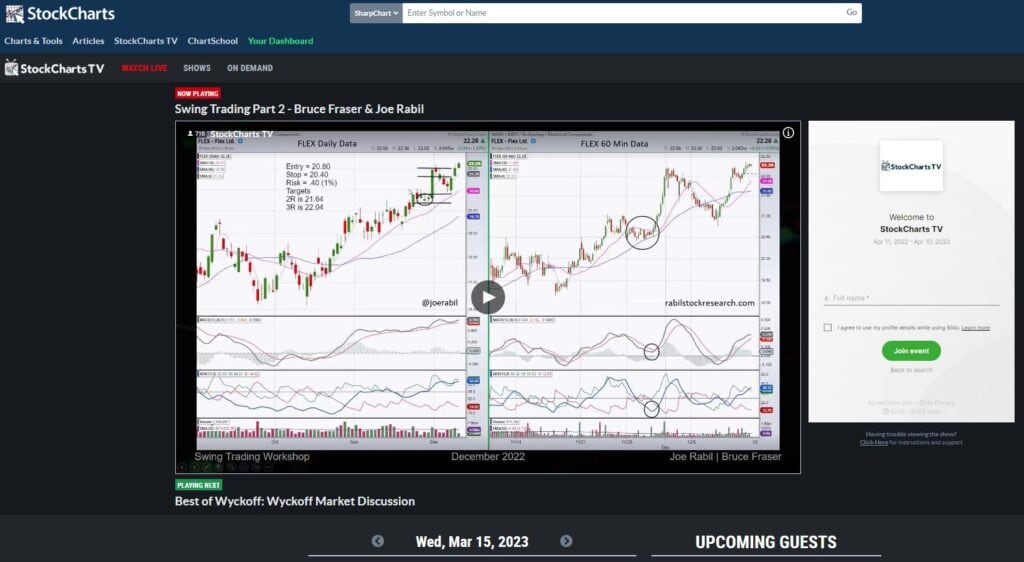Click the Full name field
Viewport: 1024px width, 562px height.
point(911,298)
